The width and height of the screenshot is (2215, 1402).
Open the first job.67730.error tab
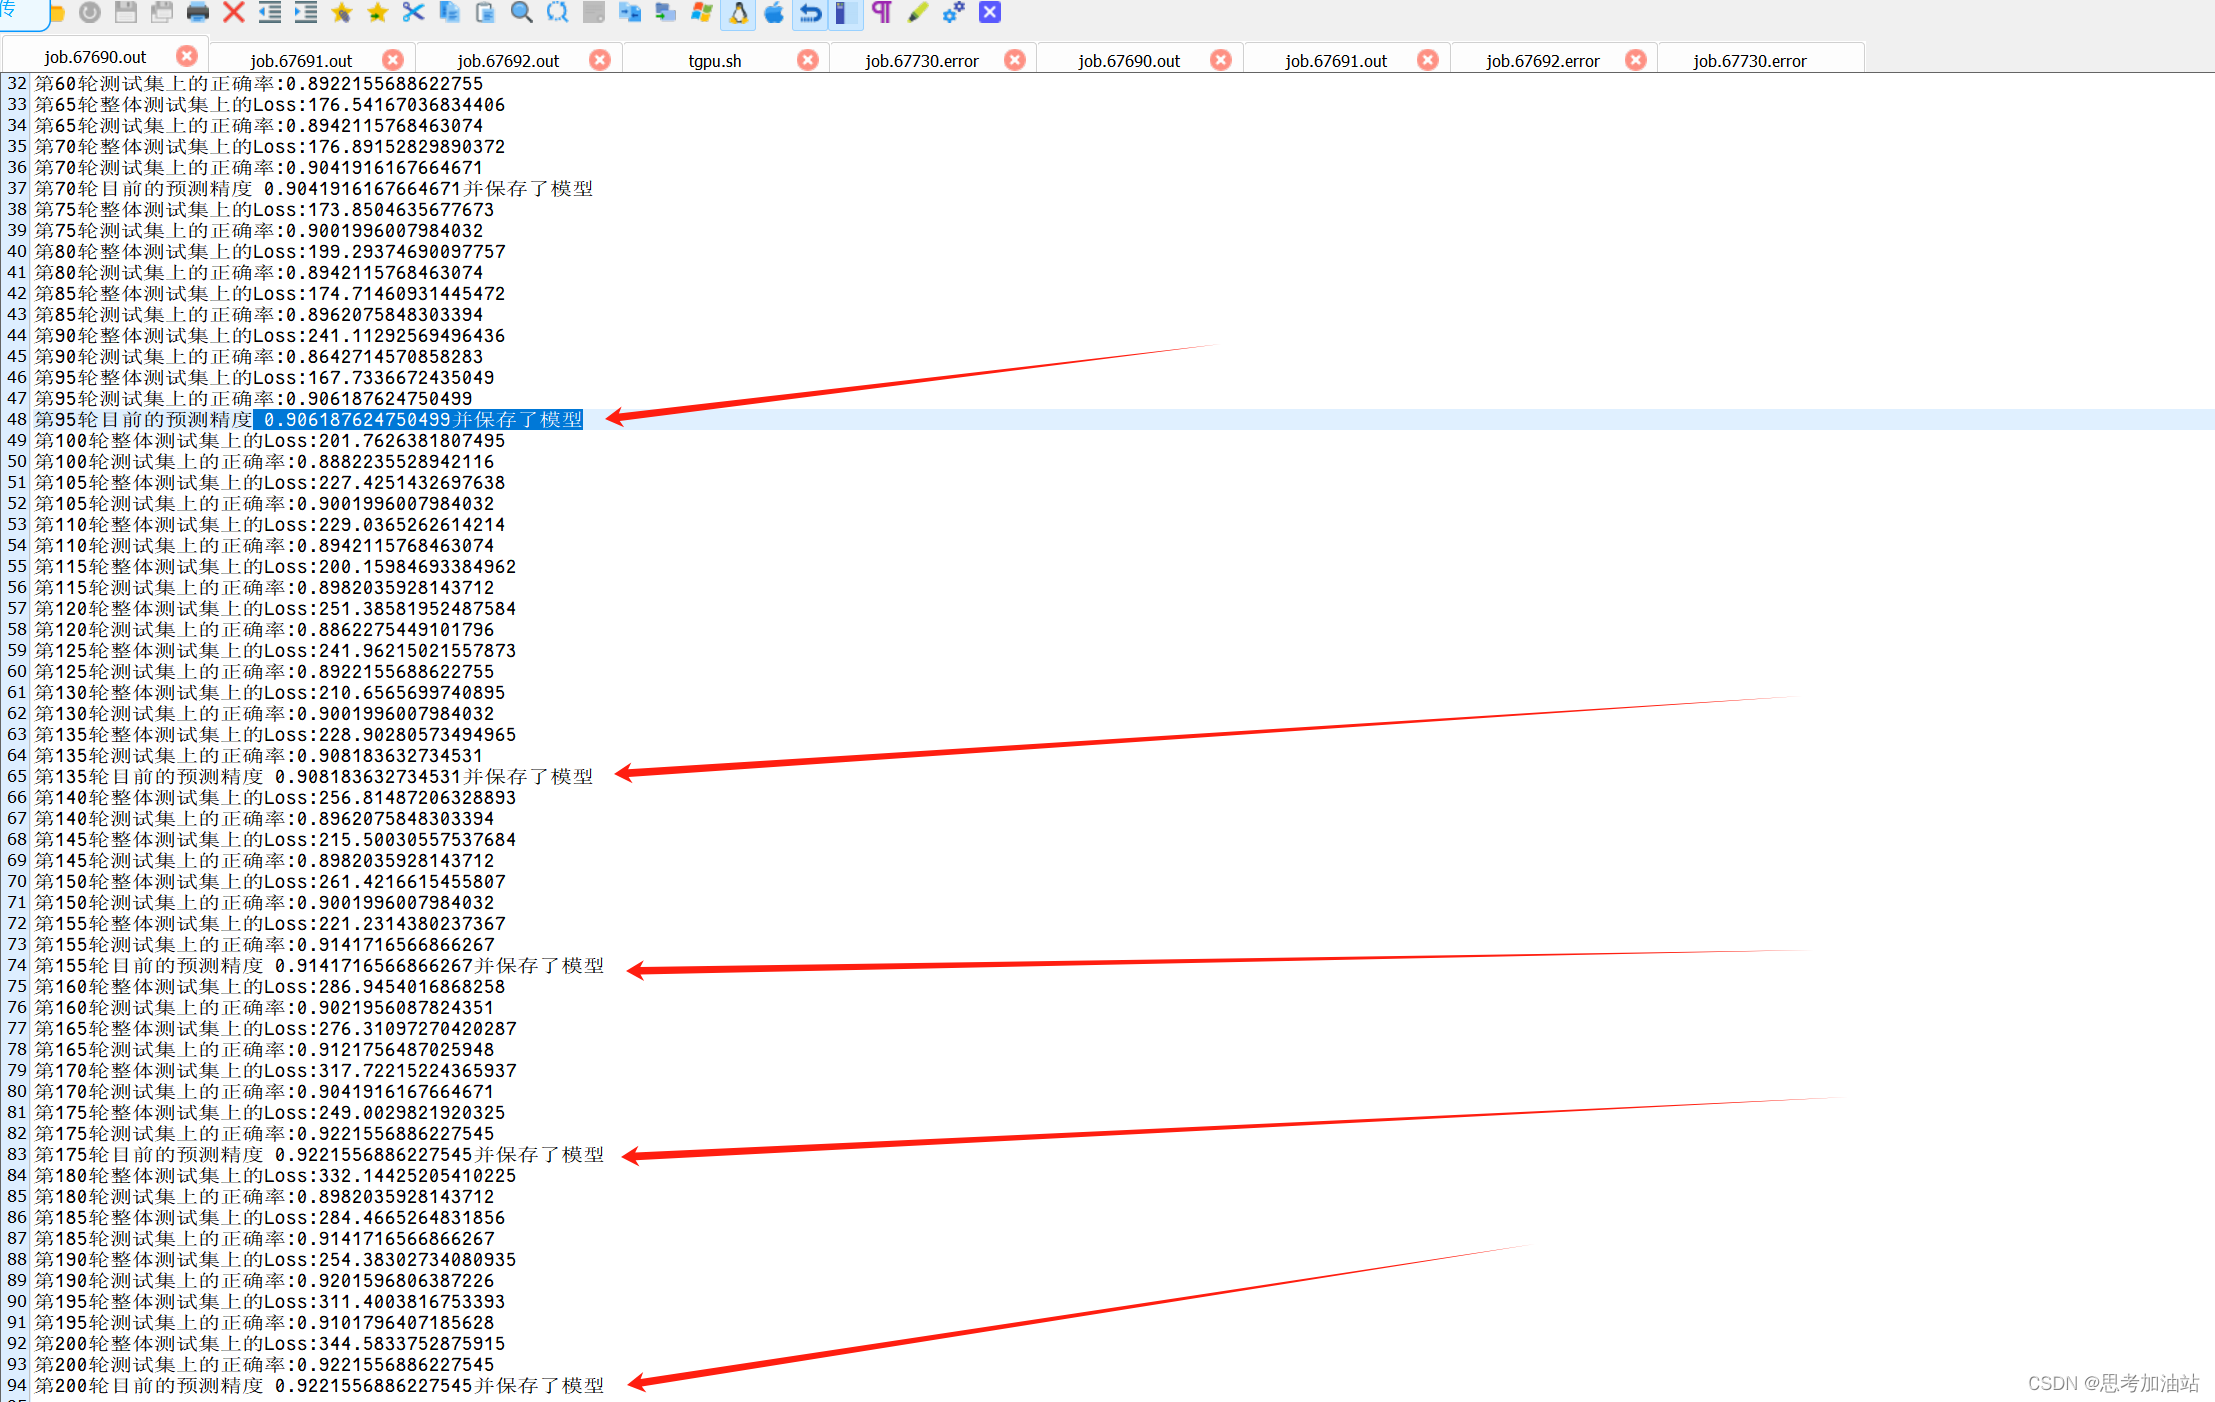pyautogui.click(x=921, y=61)
